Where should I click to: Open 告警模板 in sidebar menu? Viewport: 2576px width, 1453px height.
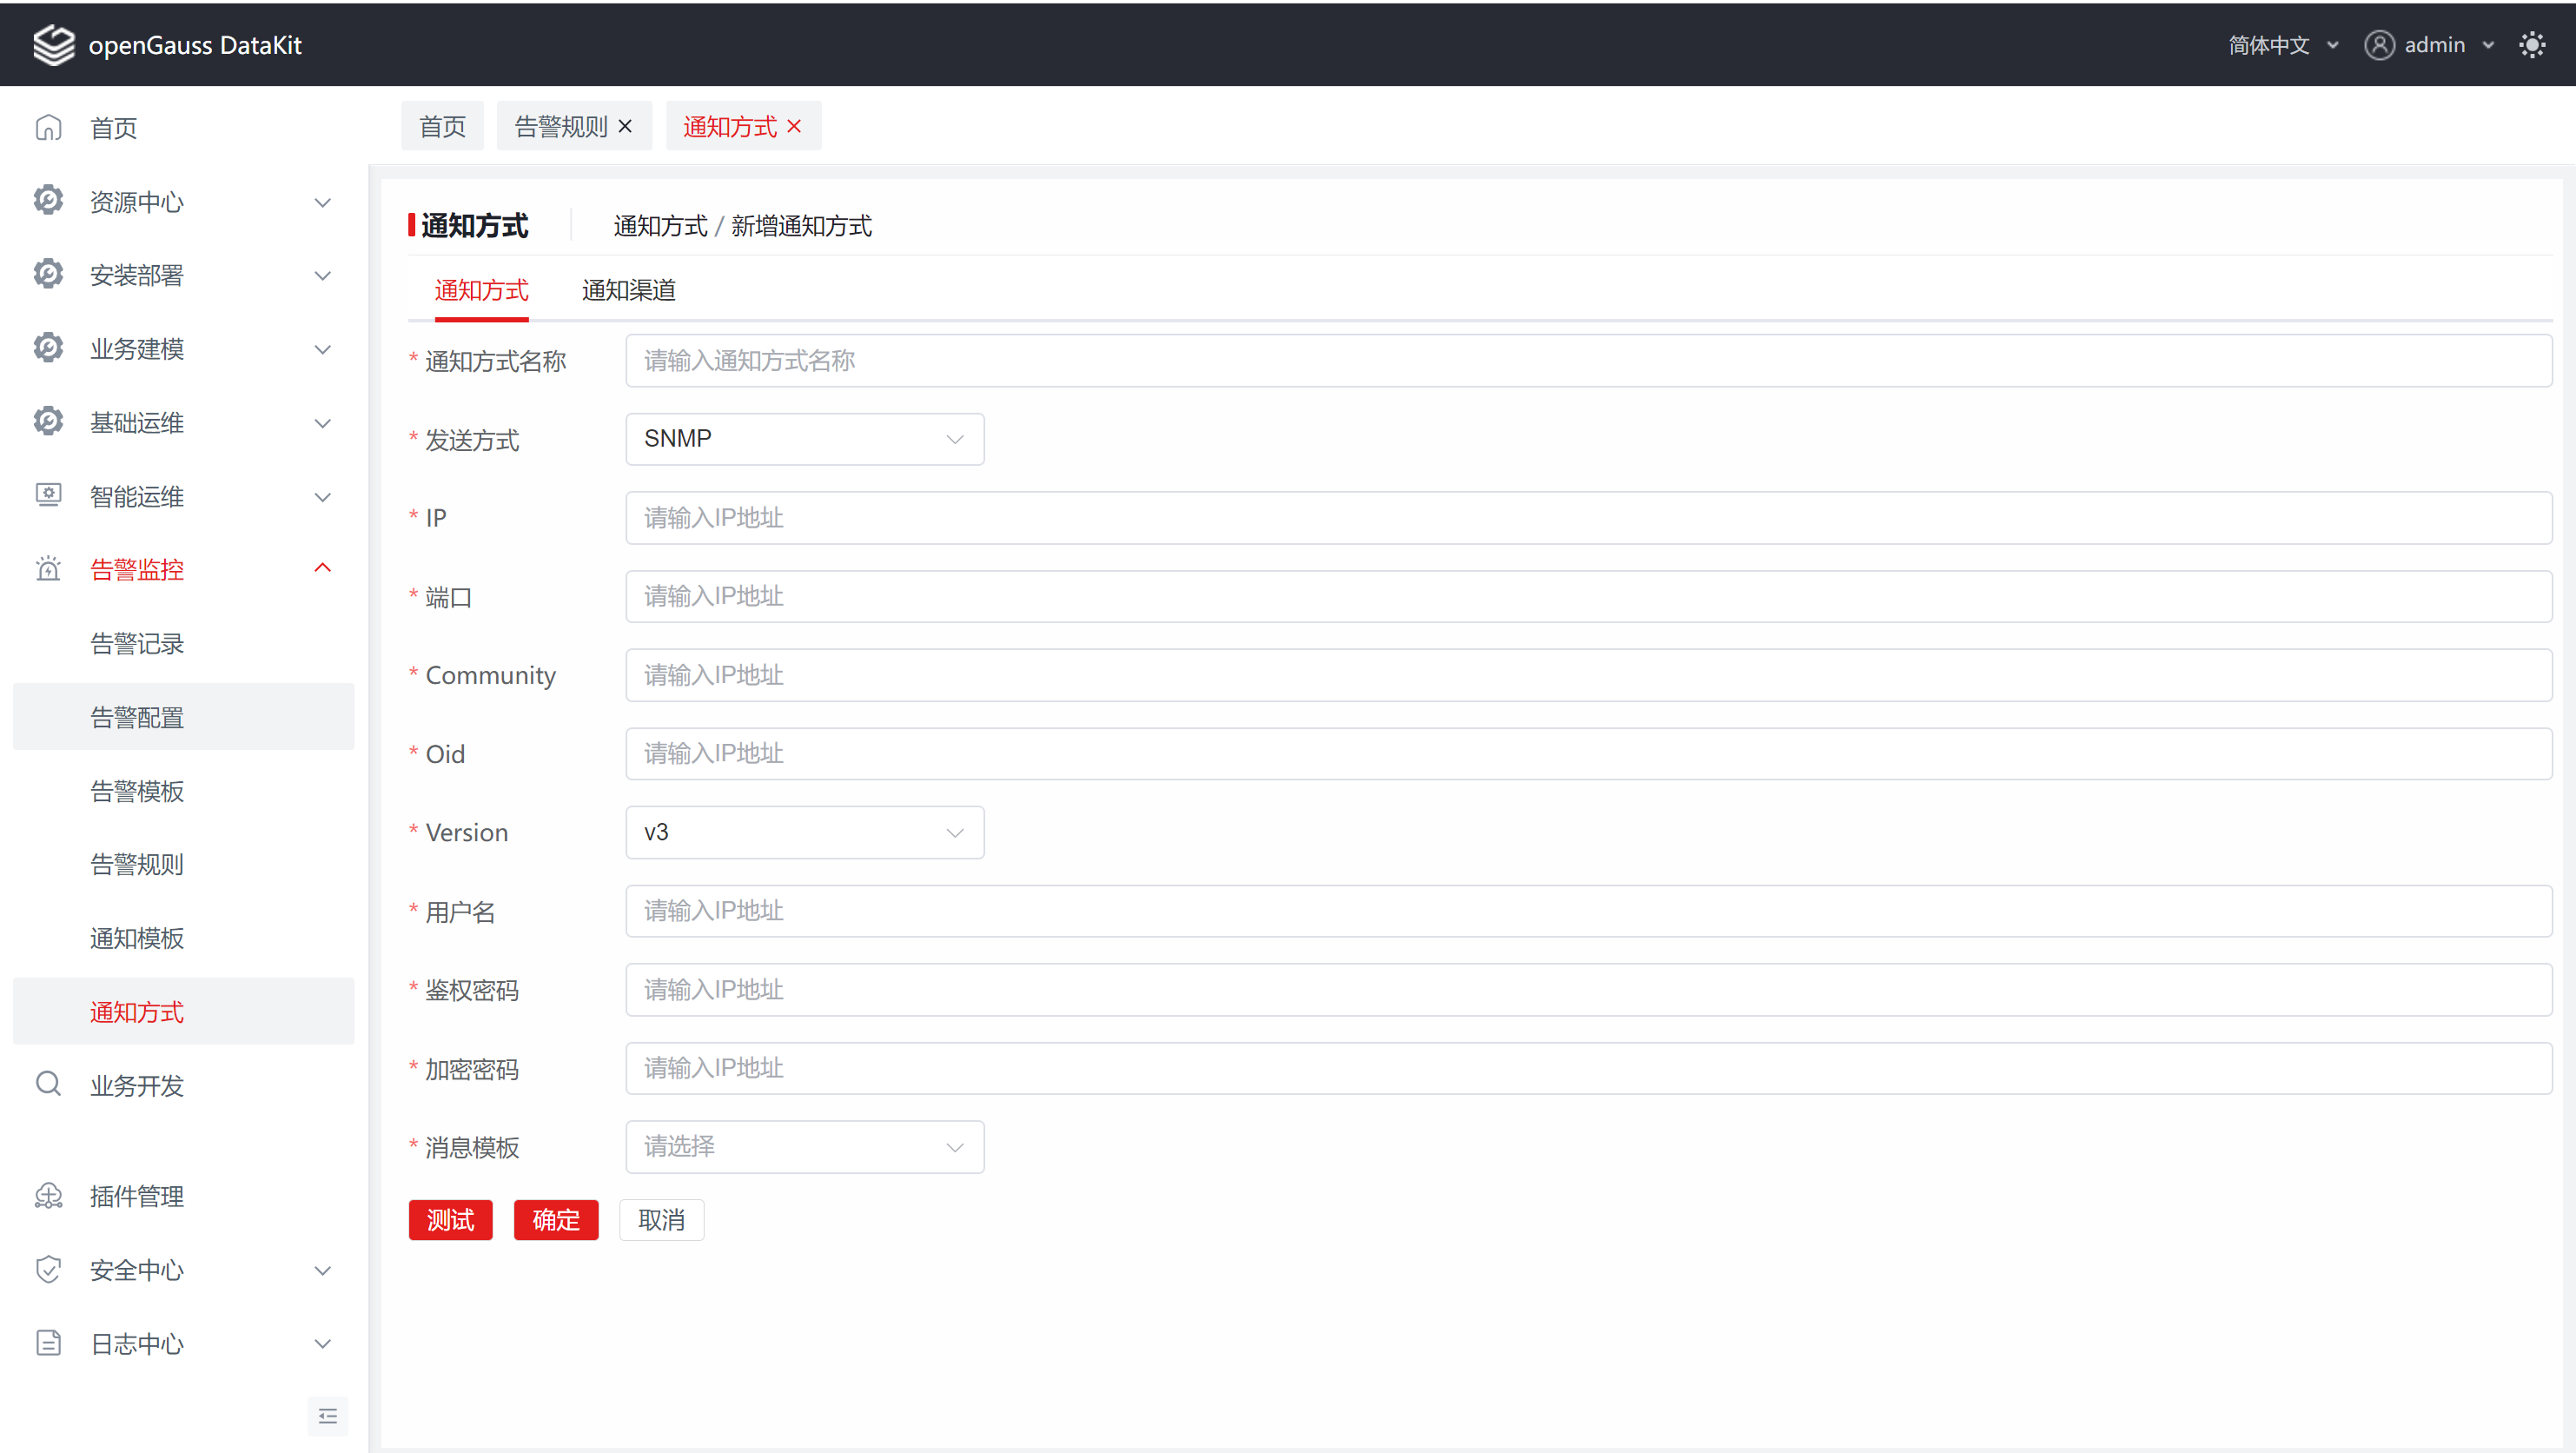(x=137, y=791)
